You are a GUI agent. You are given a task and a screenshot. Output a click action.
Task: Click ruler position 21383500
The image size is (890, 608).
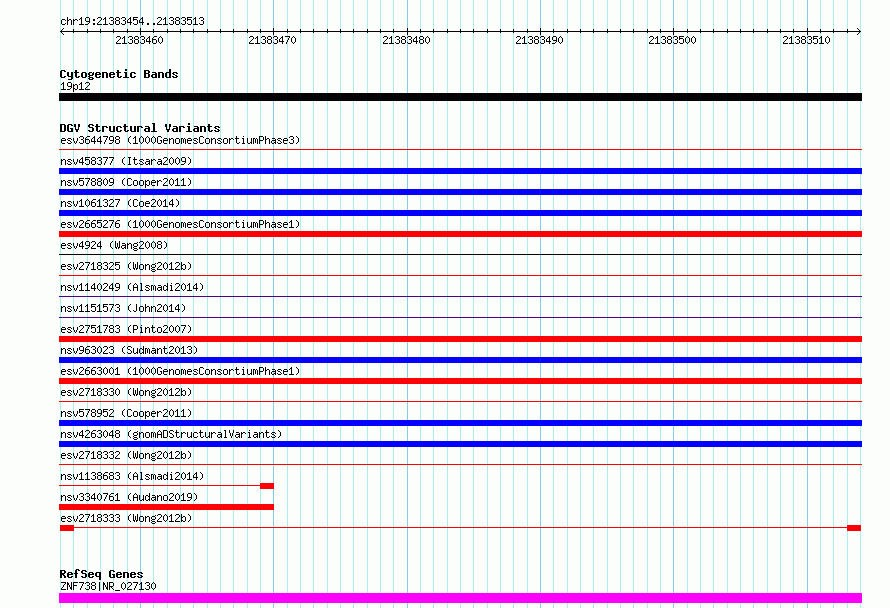[673, 40]
